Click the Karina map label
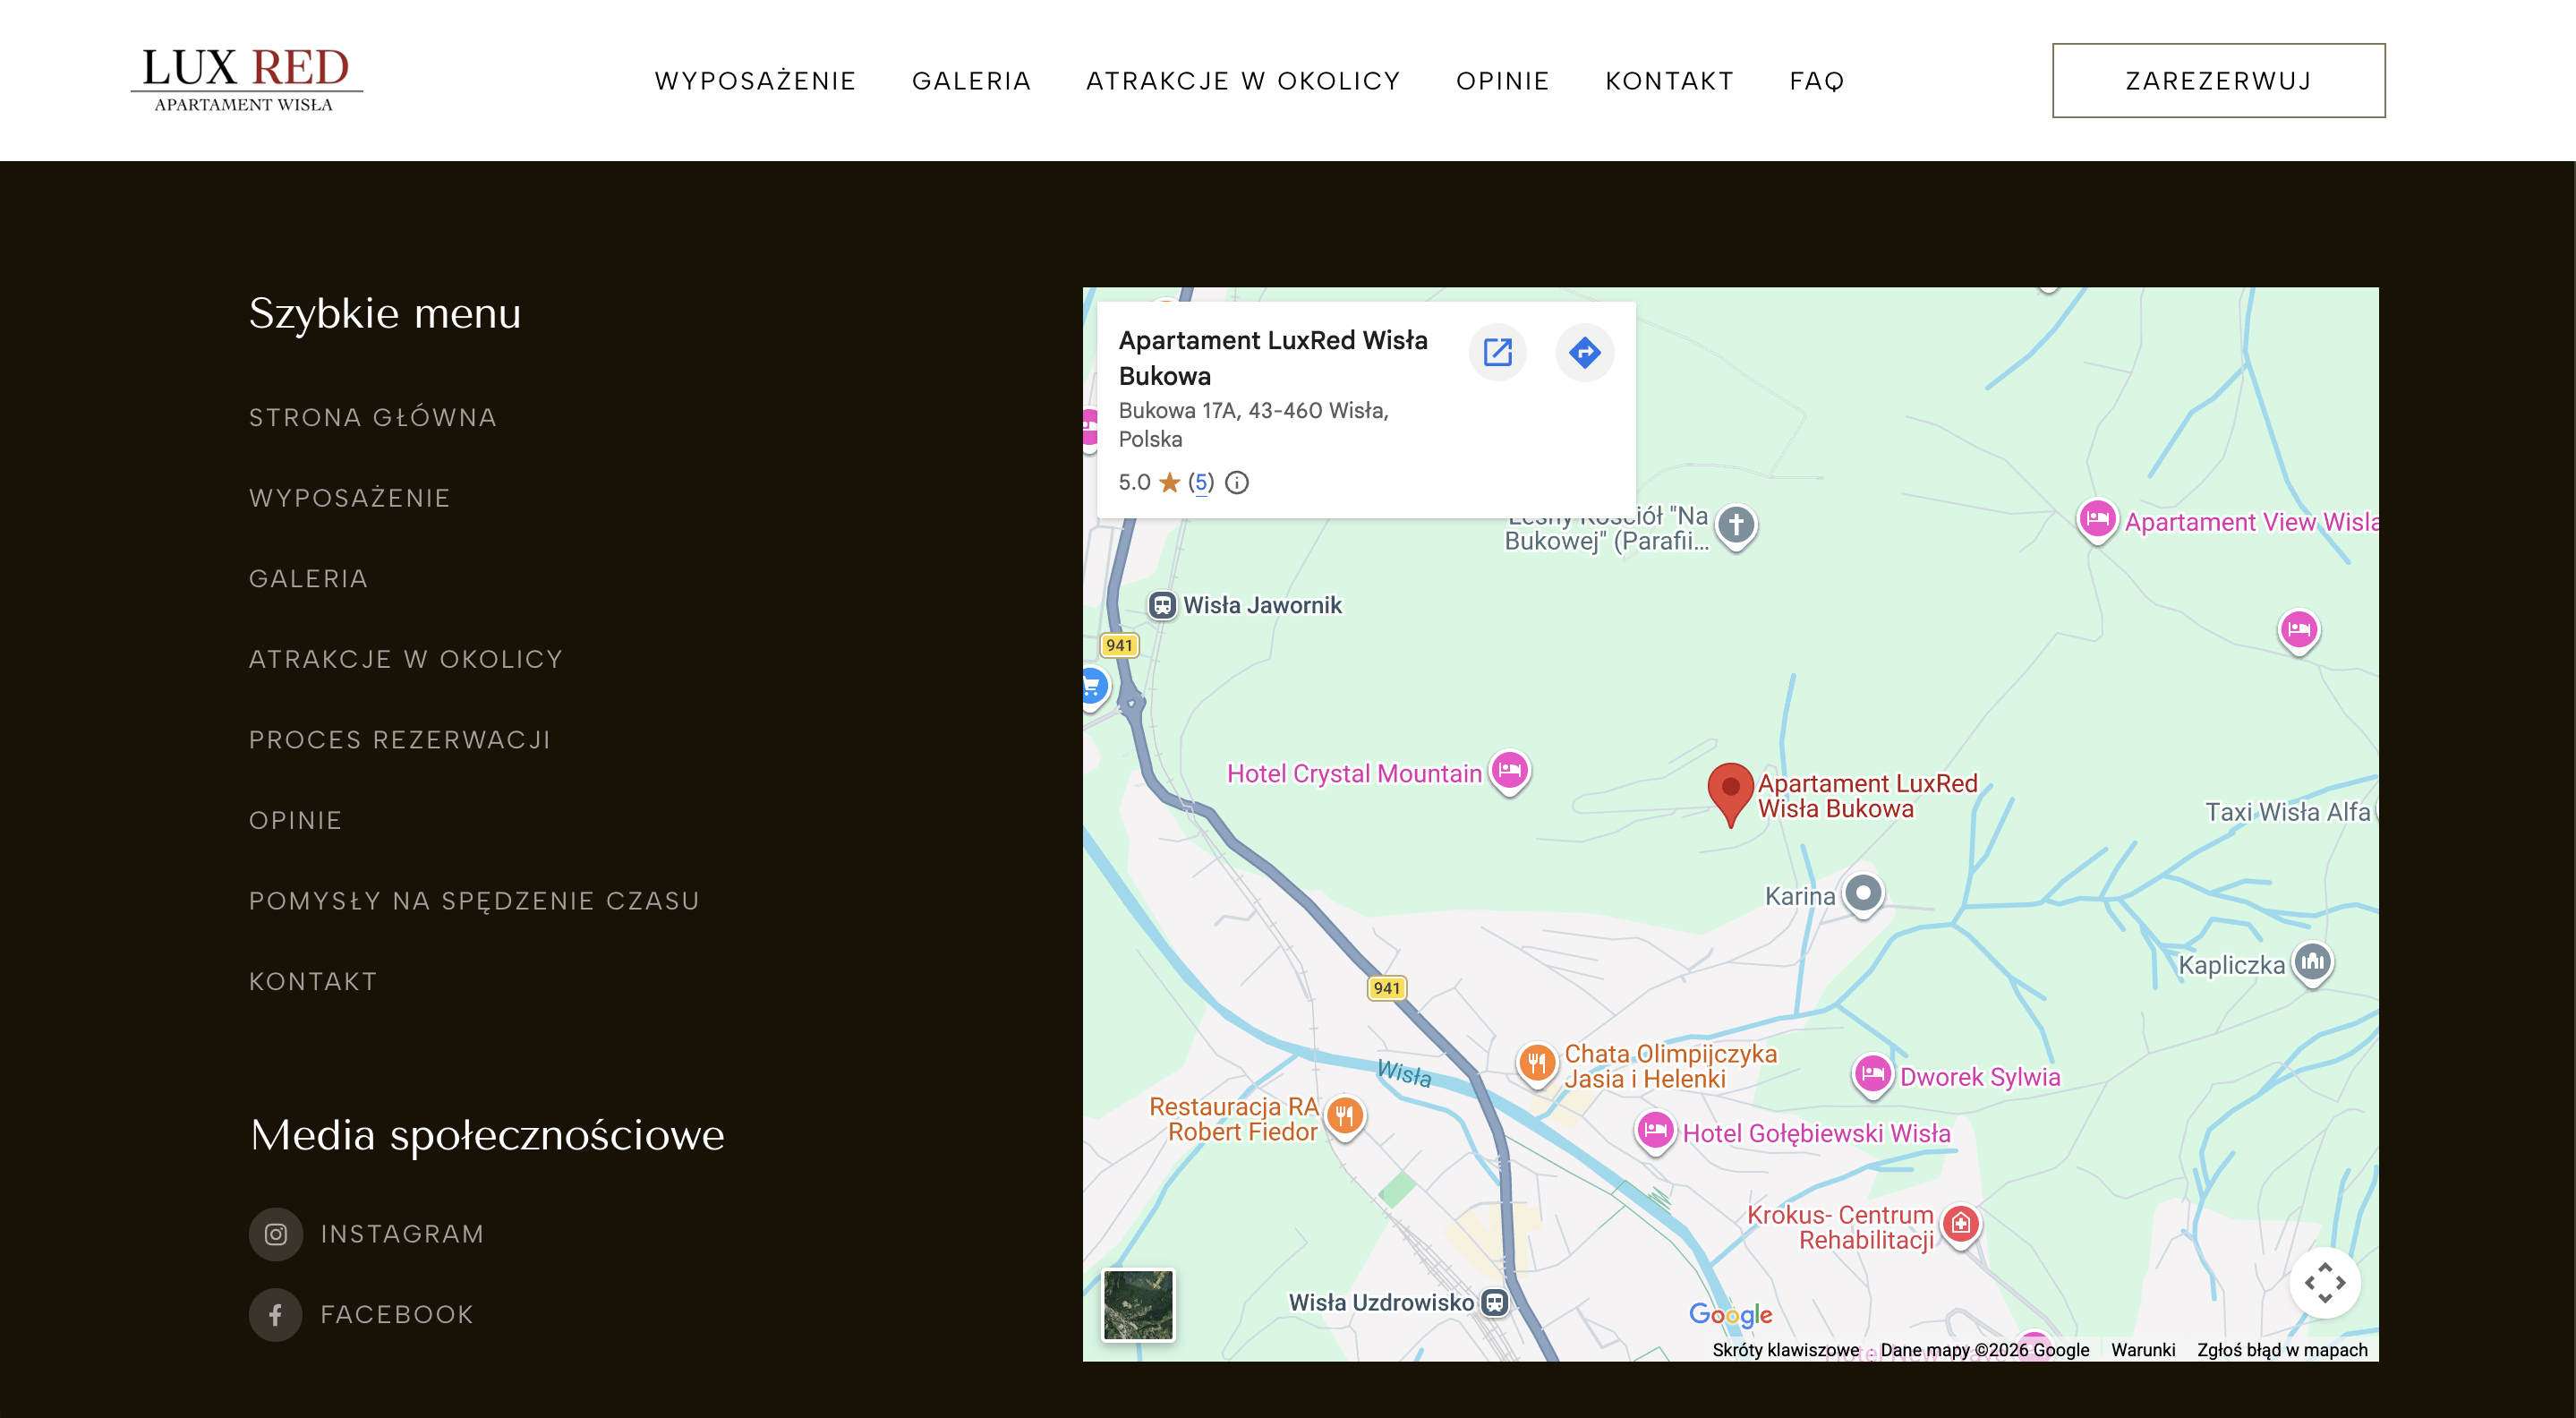This screenshot has width=2576, height=1418. point(1800,896)
